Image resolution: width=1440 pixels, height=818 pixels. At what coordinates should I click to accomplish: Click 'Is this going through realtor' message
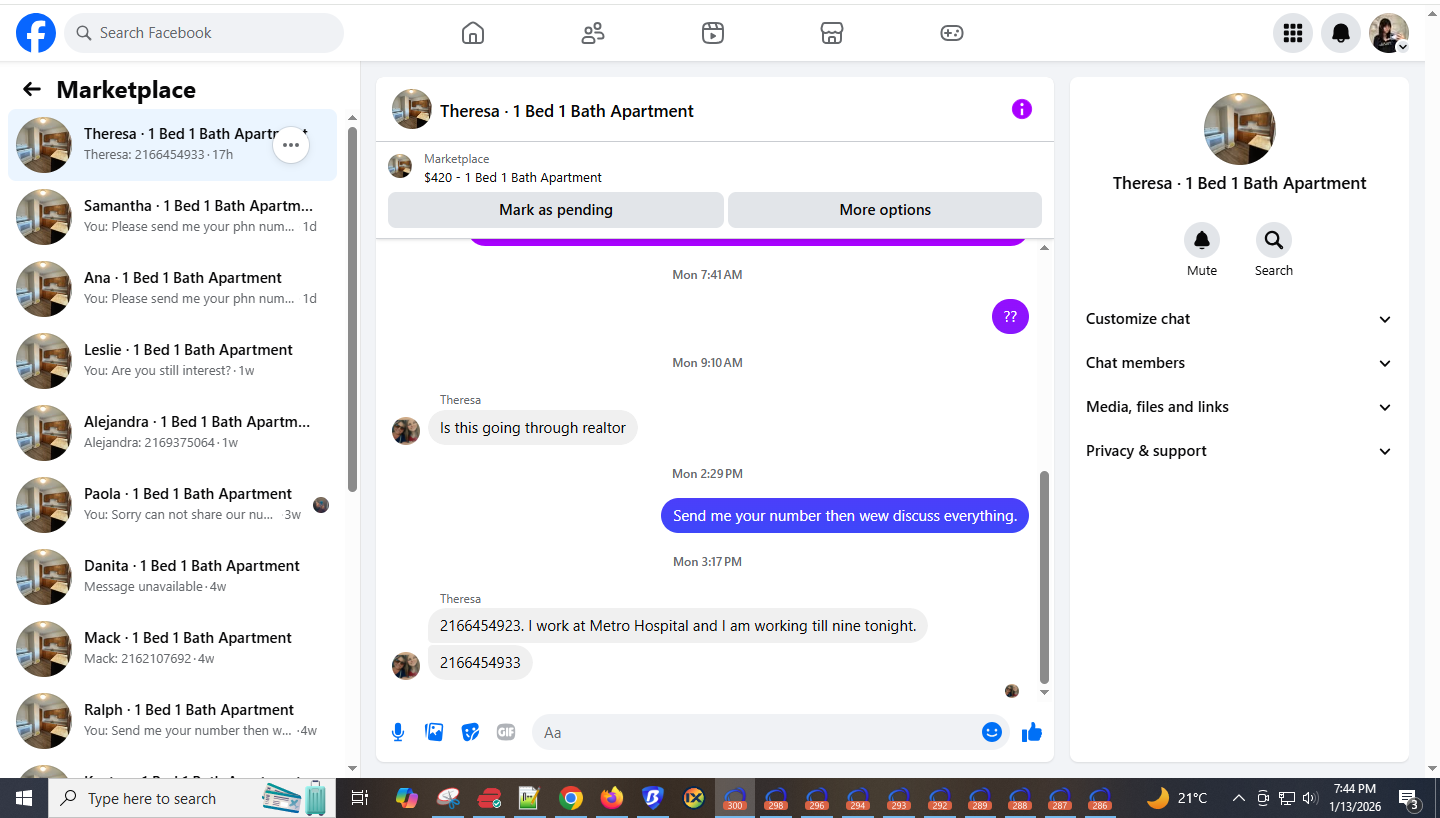[x=533, y=428]
